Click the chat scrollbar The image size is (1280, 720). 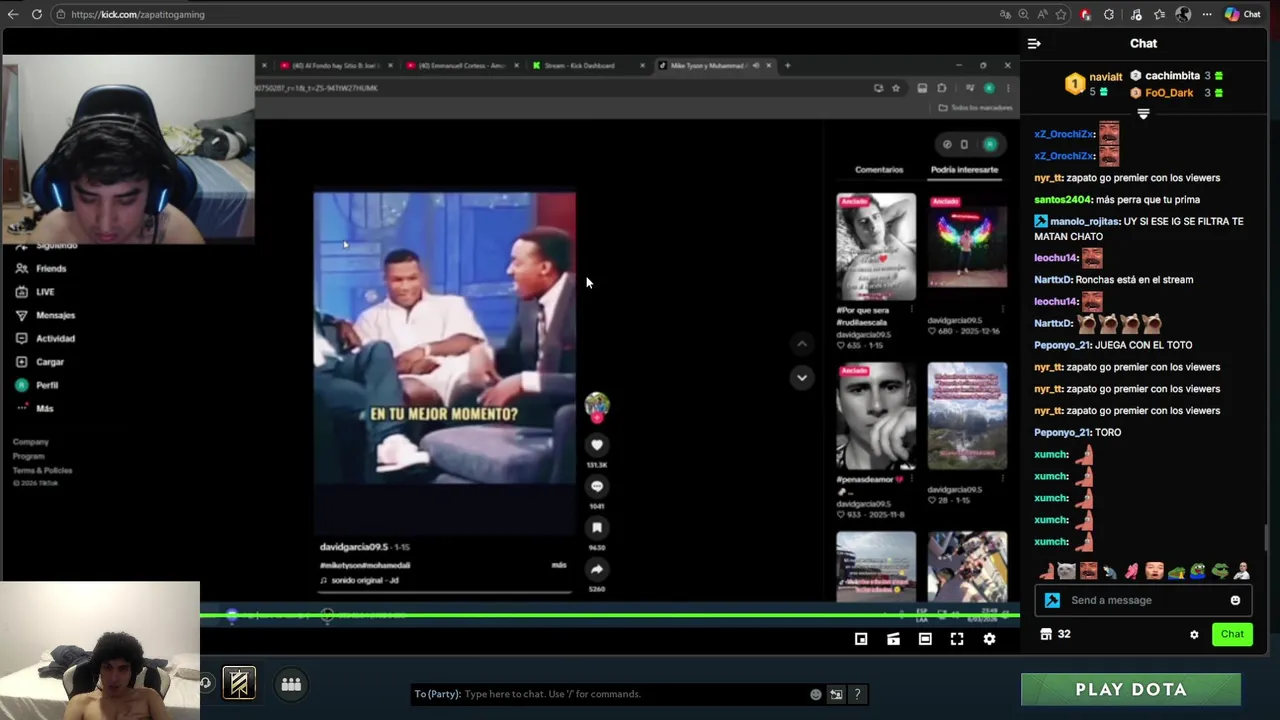click(1266, 536)
